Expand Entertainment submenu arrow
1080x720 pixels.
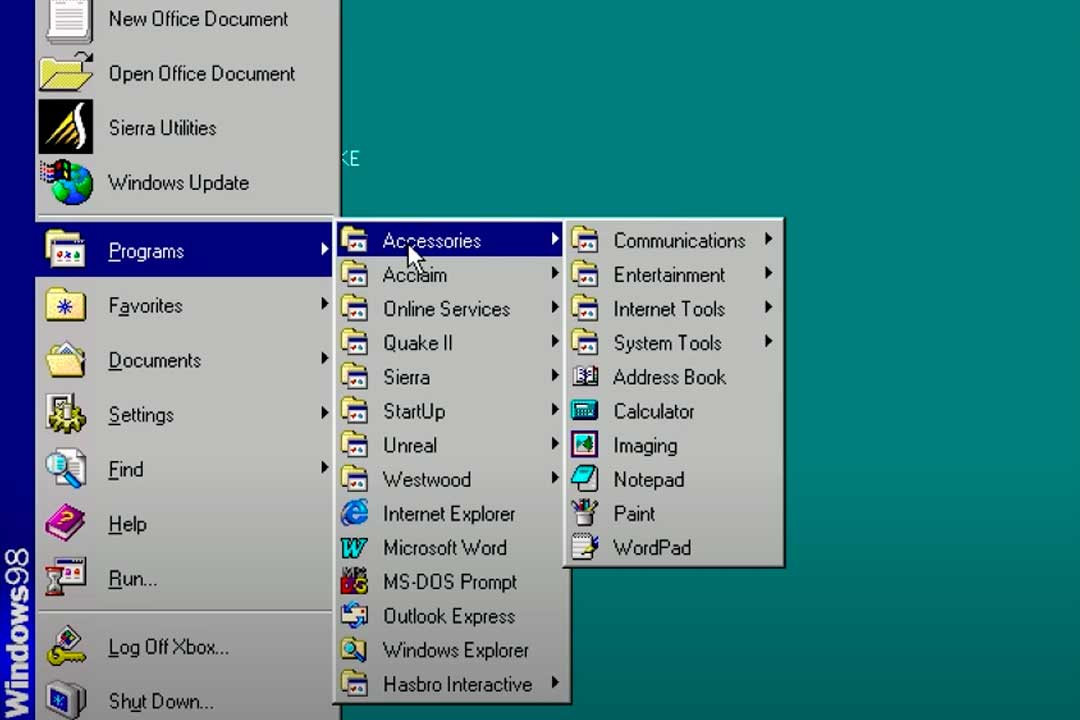click(768, 274)
